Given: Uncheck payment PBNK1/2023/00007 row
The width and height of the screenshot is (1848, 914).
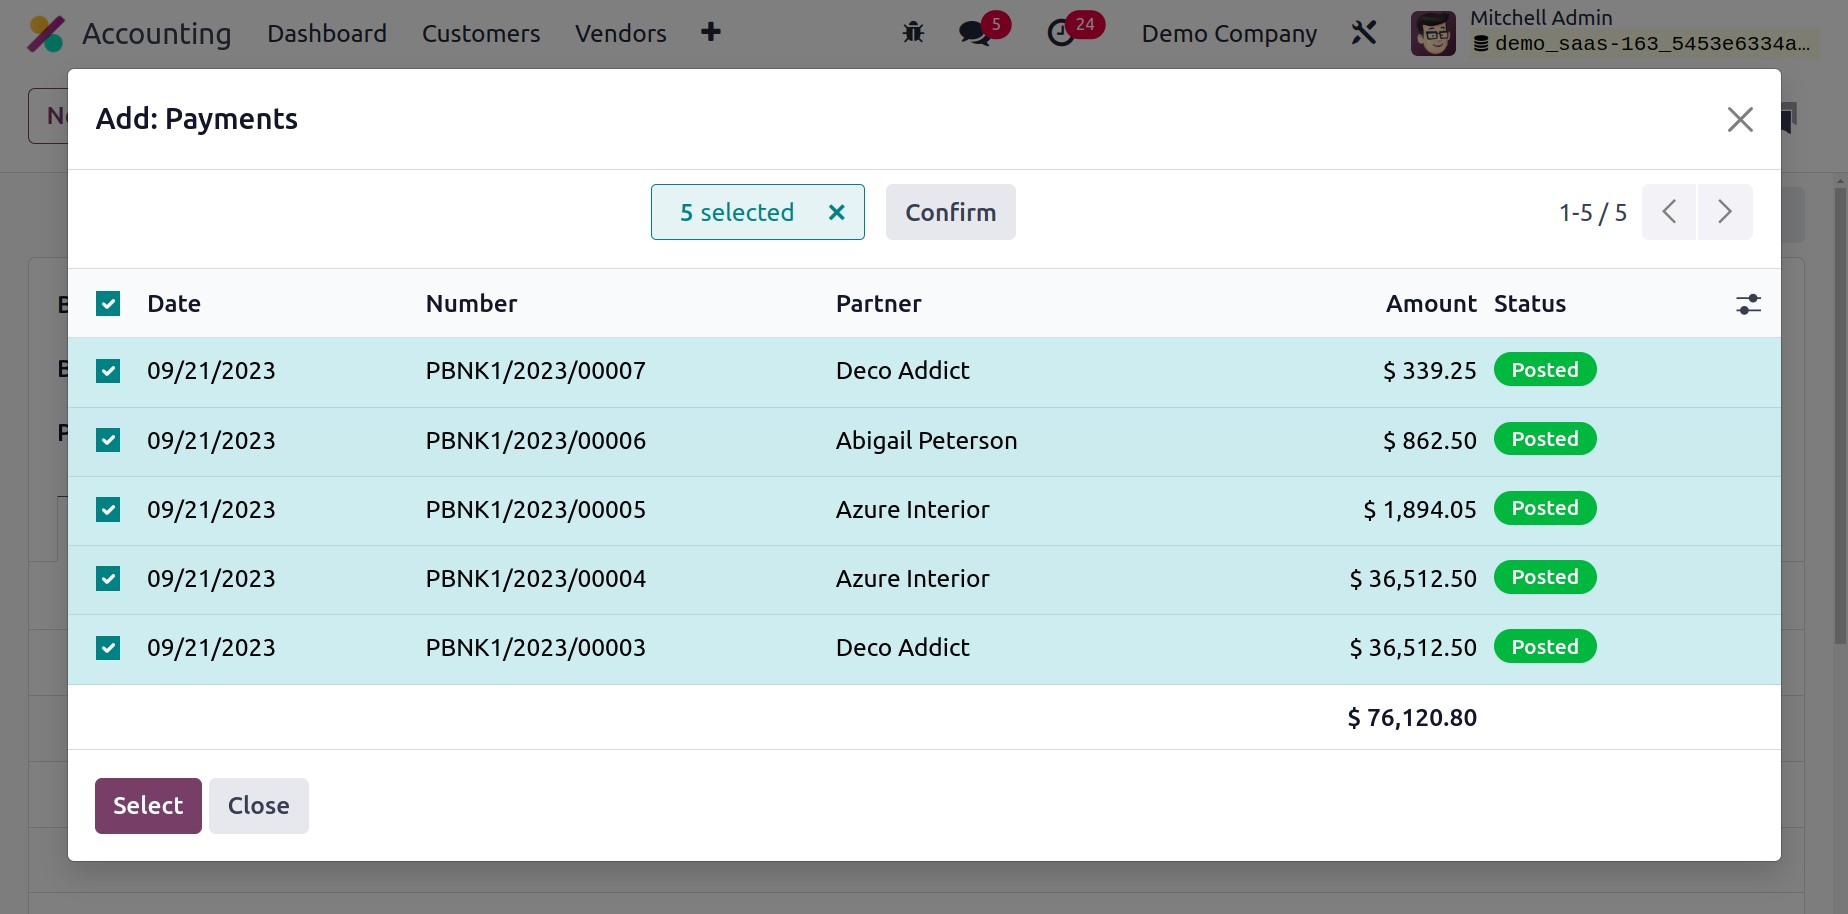Looking at the screenshot, I should click(x=108, y=371).
